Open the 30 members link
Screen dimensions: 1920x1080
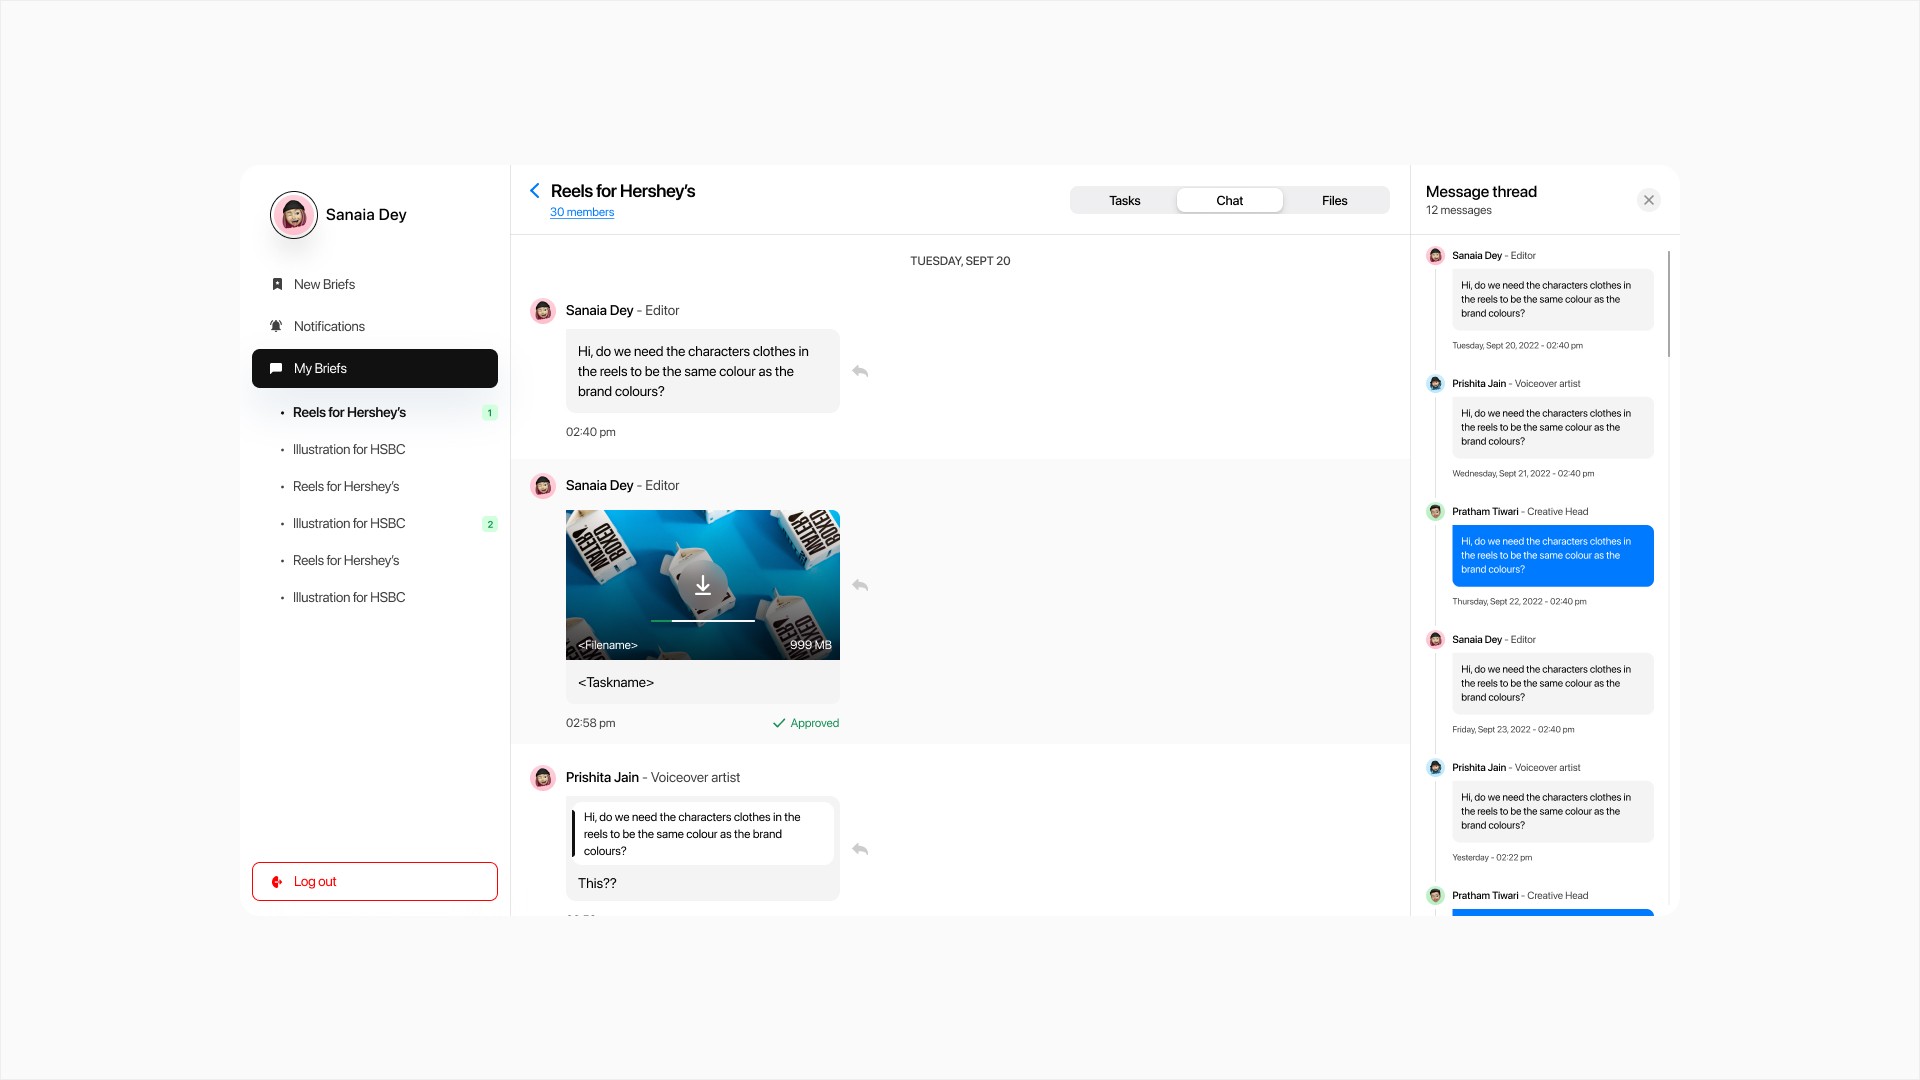pos(582,212)
